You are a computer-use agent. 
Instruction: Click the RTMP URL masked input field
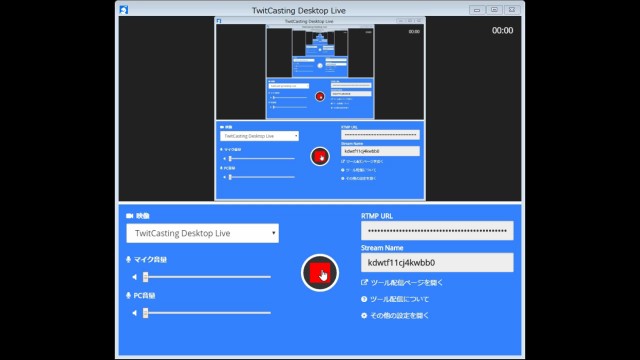point(437,231)
